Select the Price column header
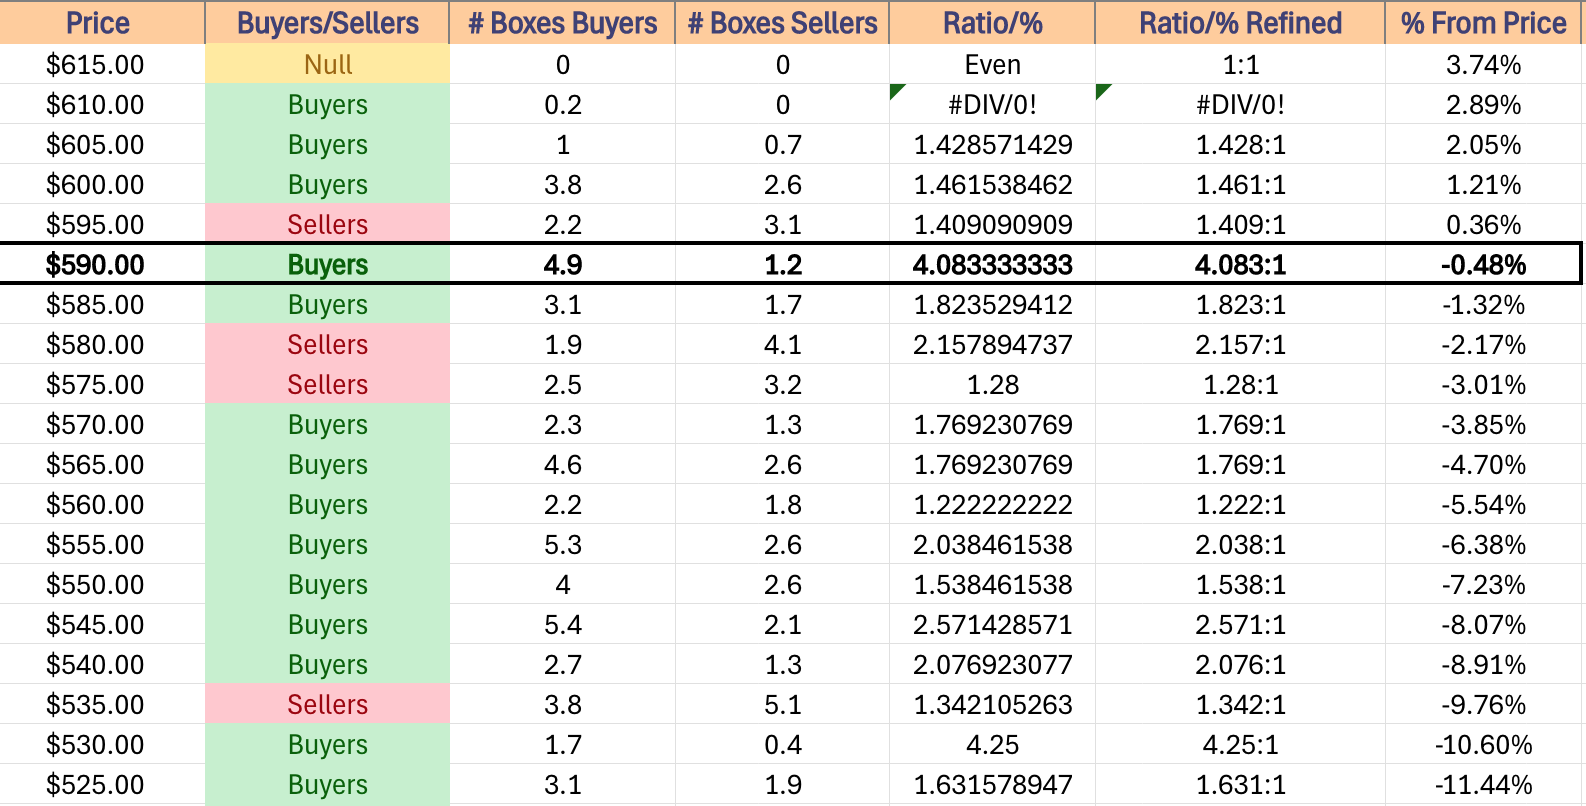This screenshot has height=806, width=1586. pyautogui.click(x=102, y=22)
